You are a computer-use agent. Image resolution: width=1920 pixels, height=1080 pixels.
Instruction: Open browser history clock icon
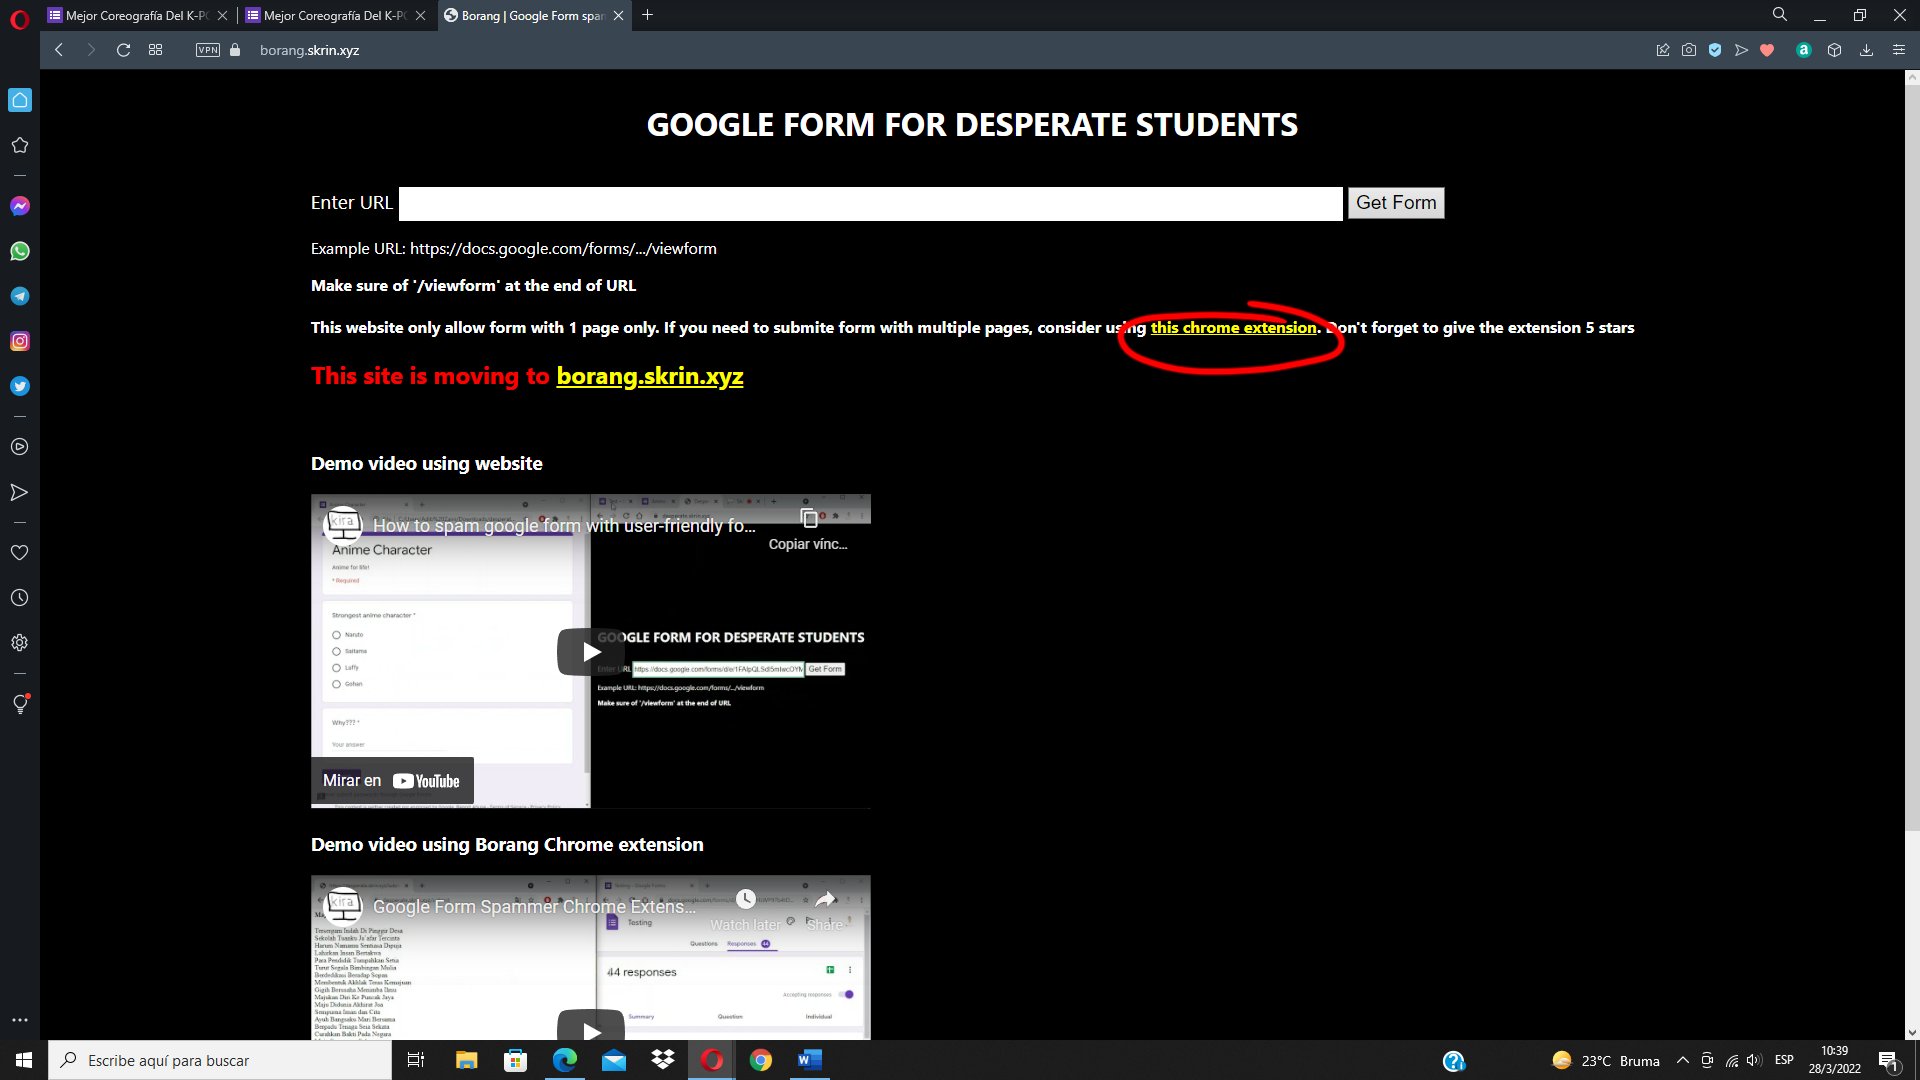(20, 598)
